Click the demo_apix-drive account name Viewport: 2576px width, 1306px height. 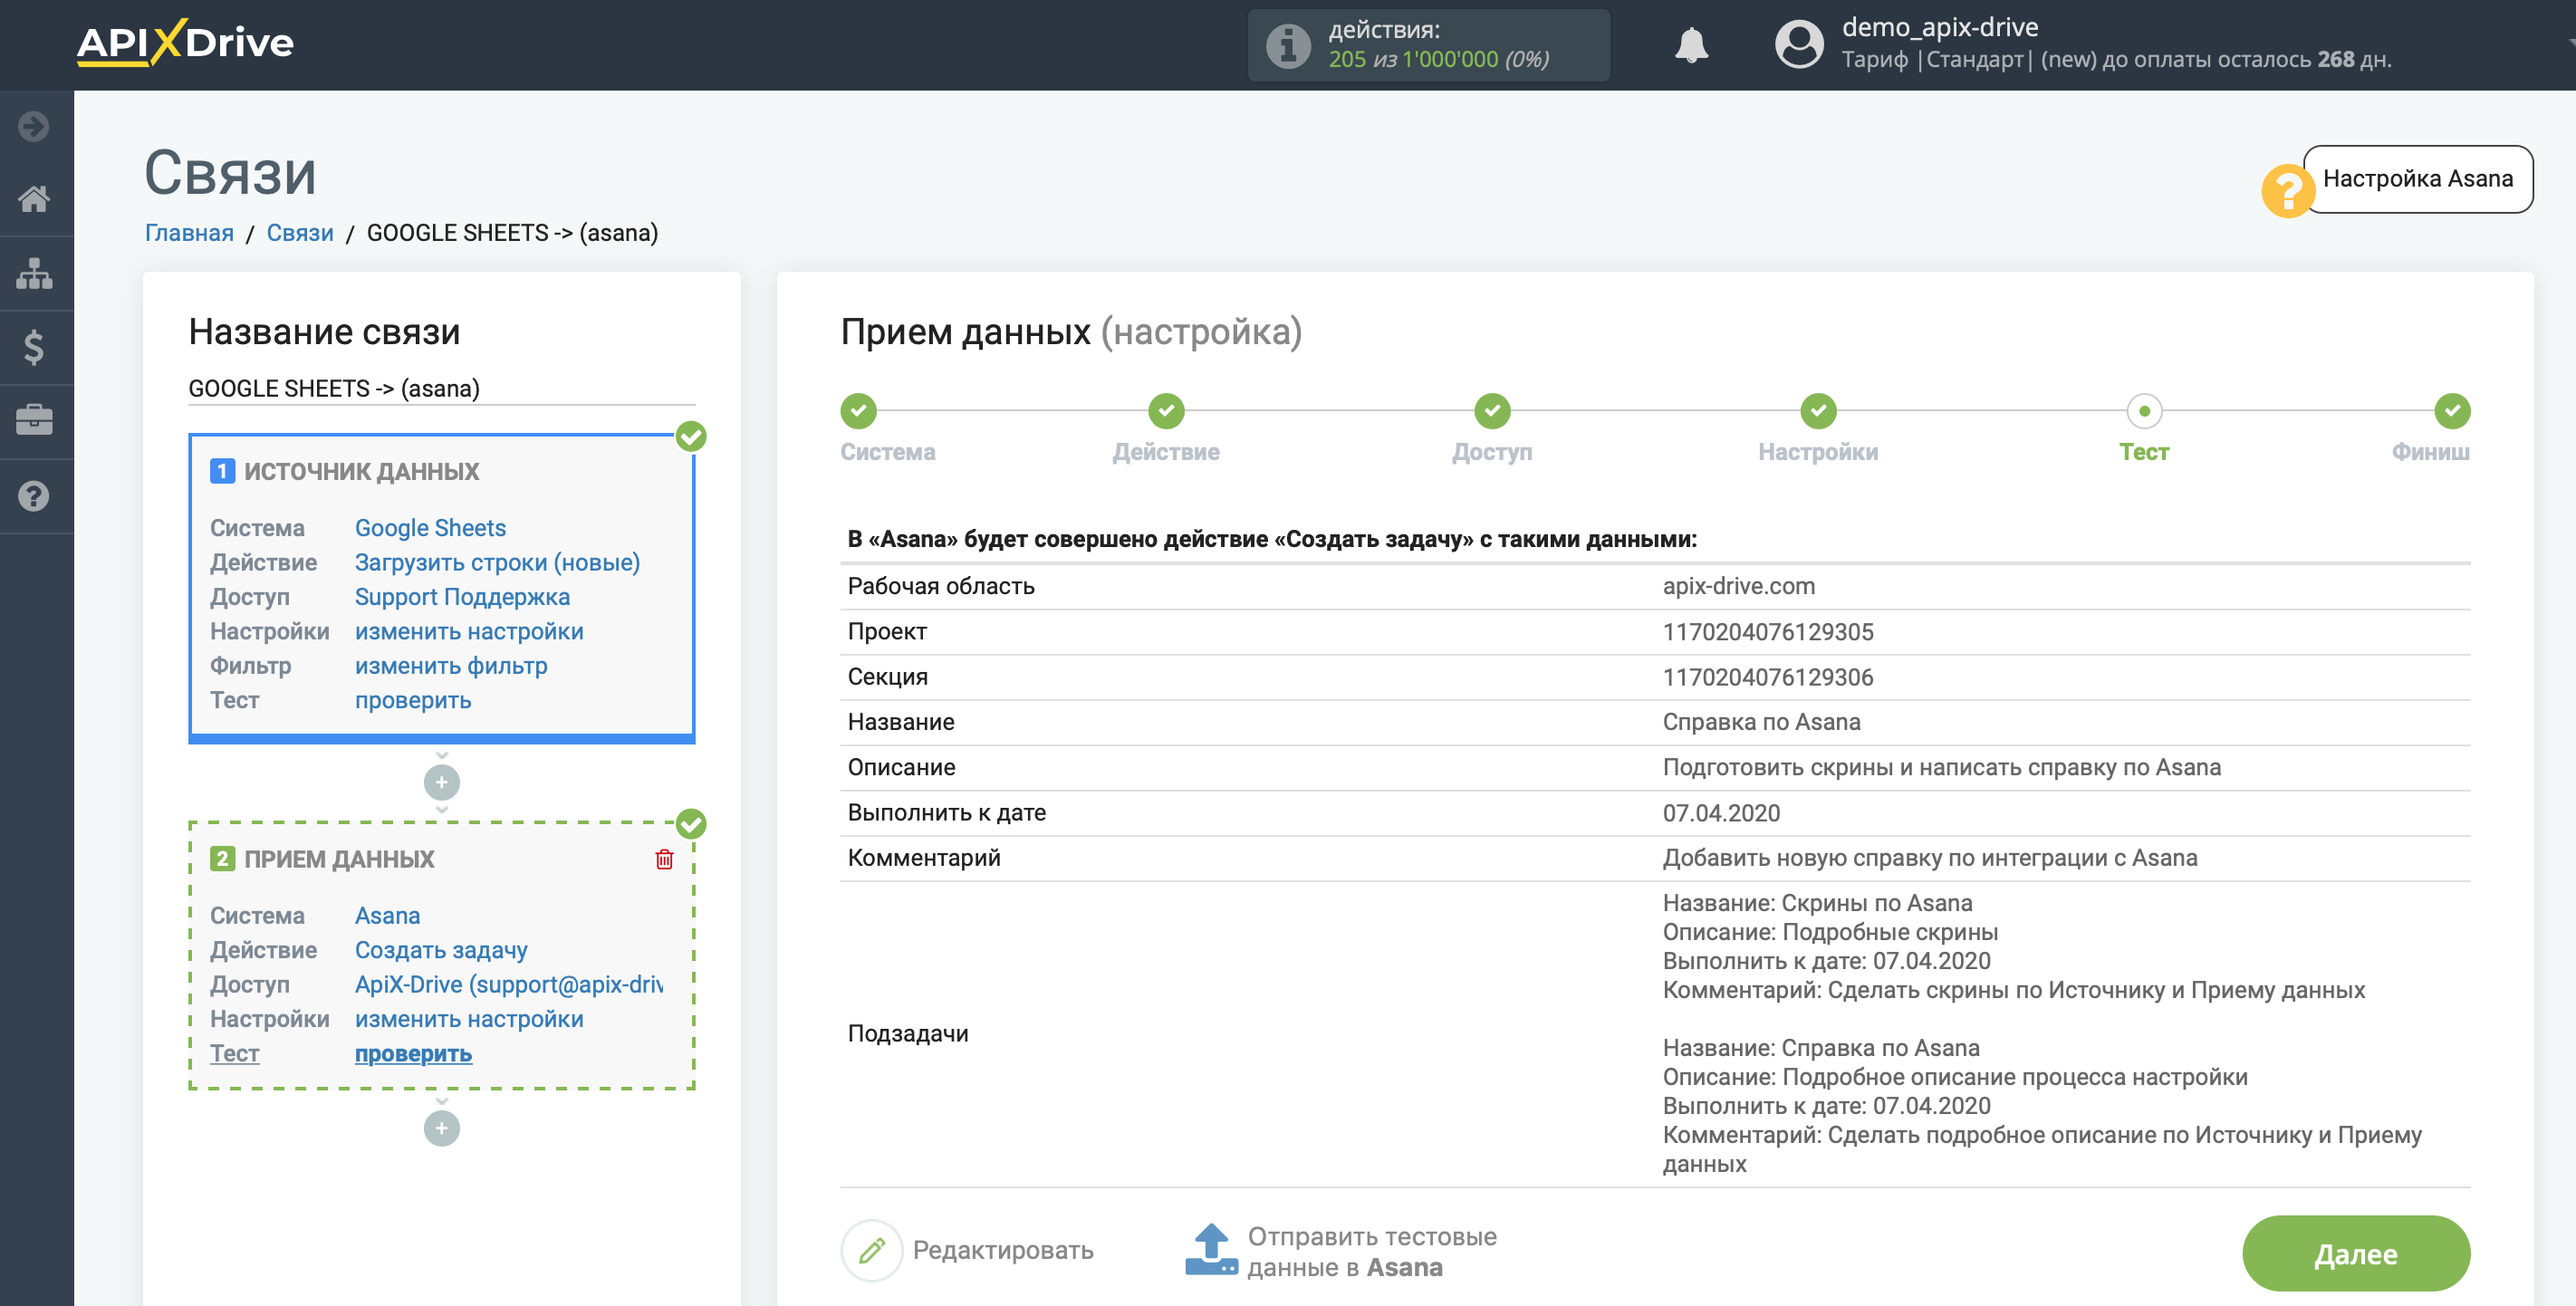[x=1939, y=28]
